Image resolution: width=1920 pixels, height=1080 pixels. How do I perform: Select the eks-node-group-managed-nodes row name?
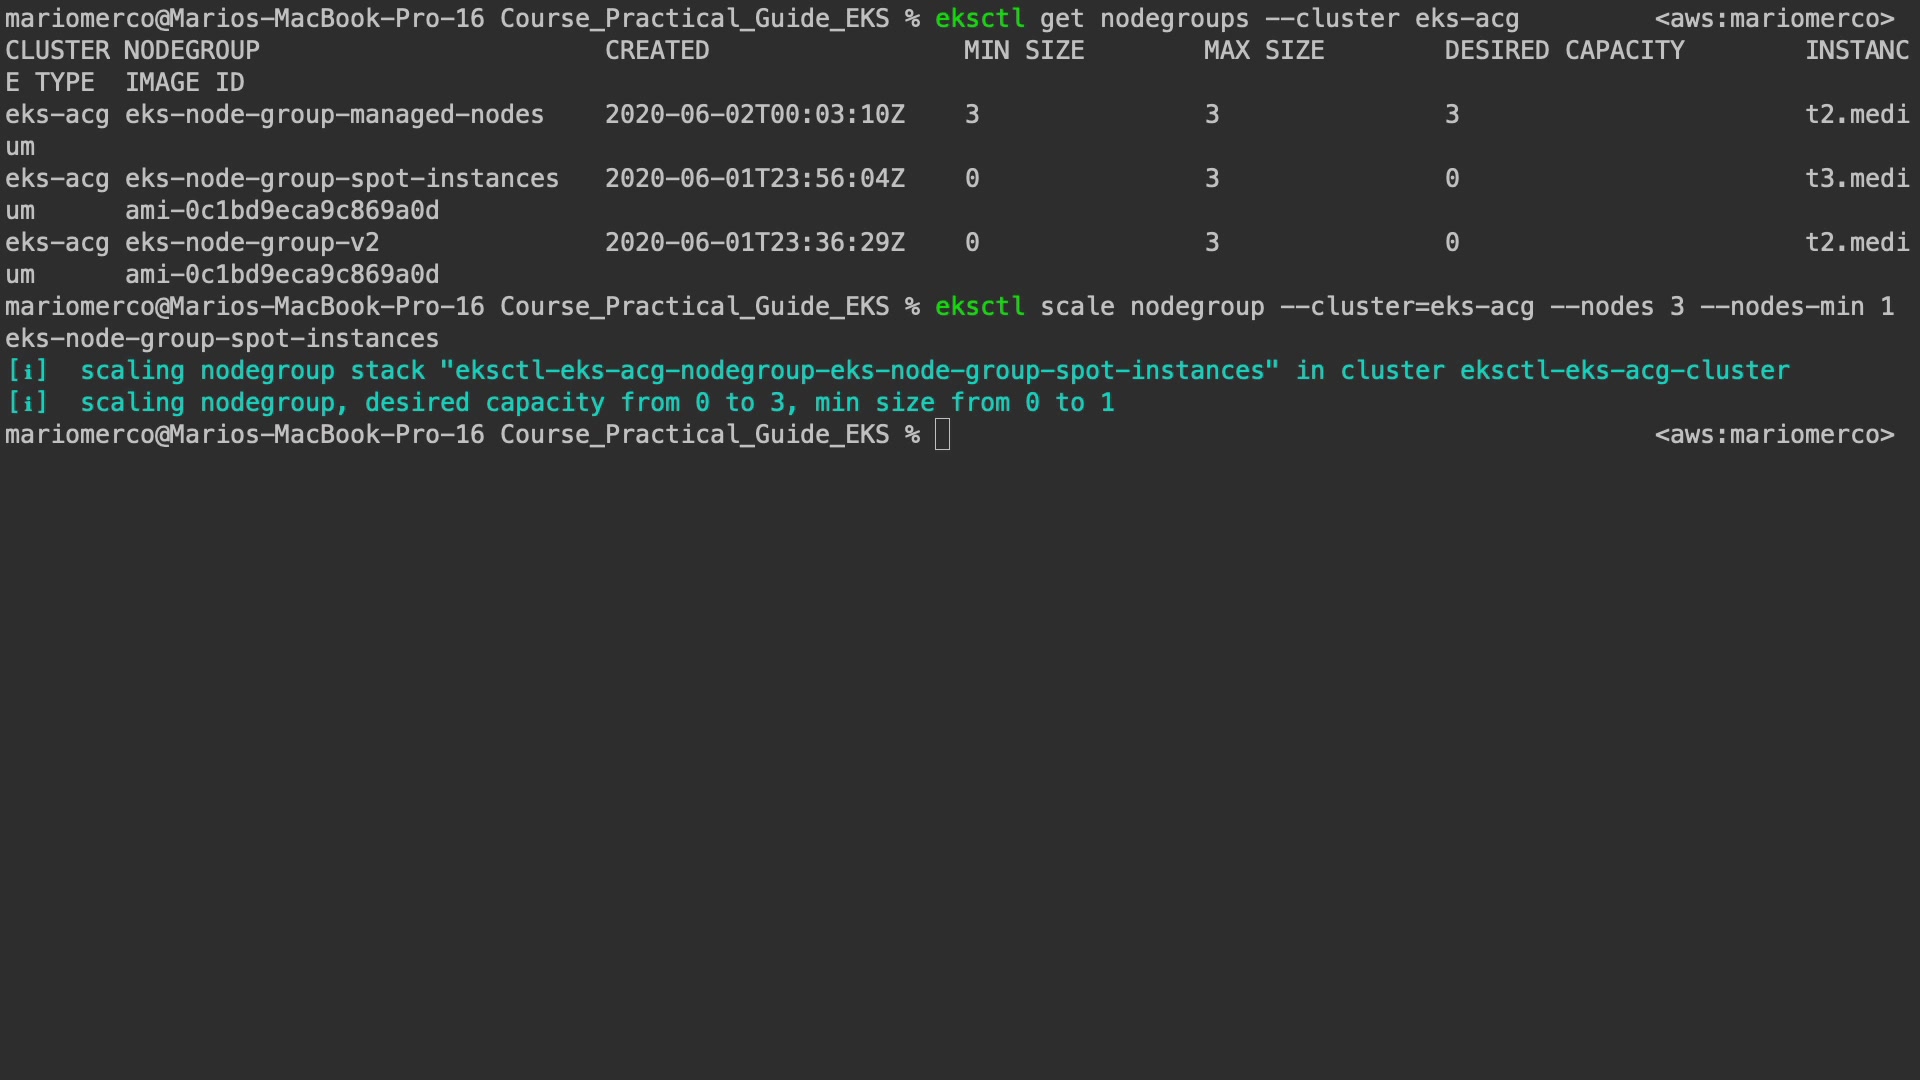pyautogui.click(x=334, y=115)
